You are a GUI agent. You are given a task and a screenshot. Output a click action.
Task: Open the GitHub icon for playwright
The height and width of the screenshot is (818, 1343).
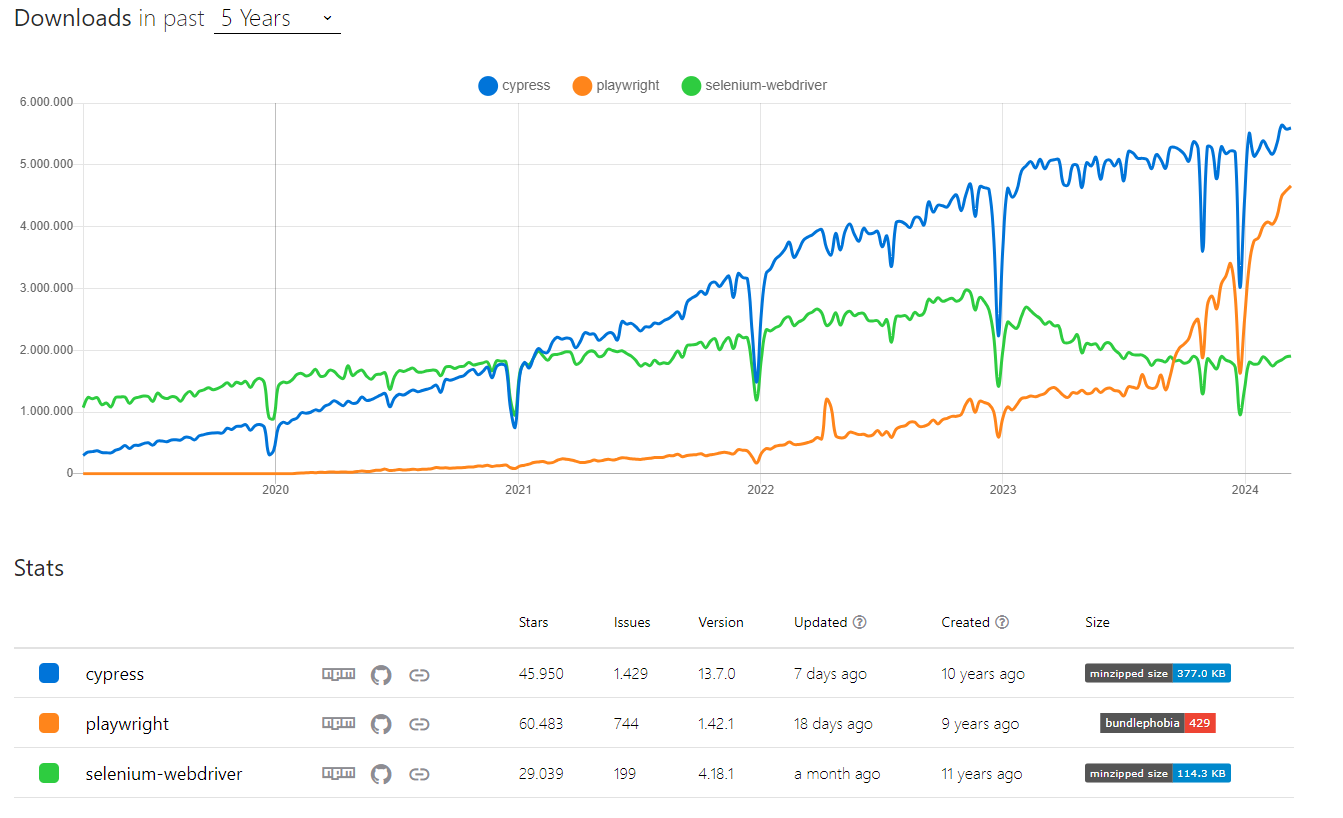(x=381, y=724)
